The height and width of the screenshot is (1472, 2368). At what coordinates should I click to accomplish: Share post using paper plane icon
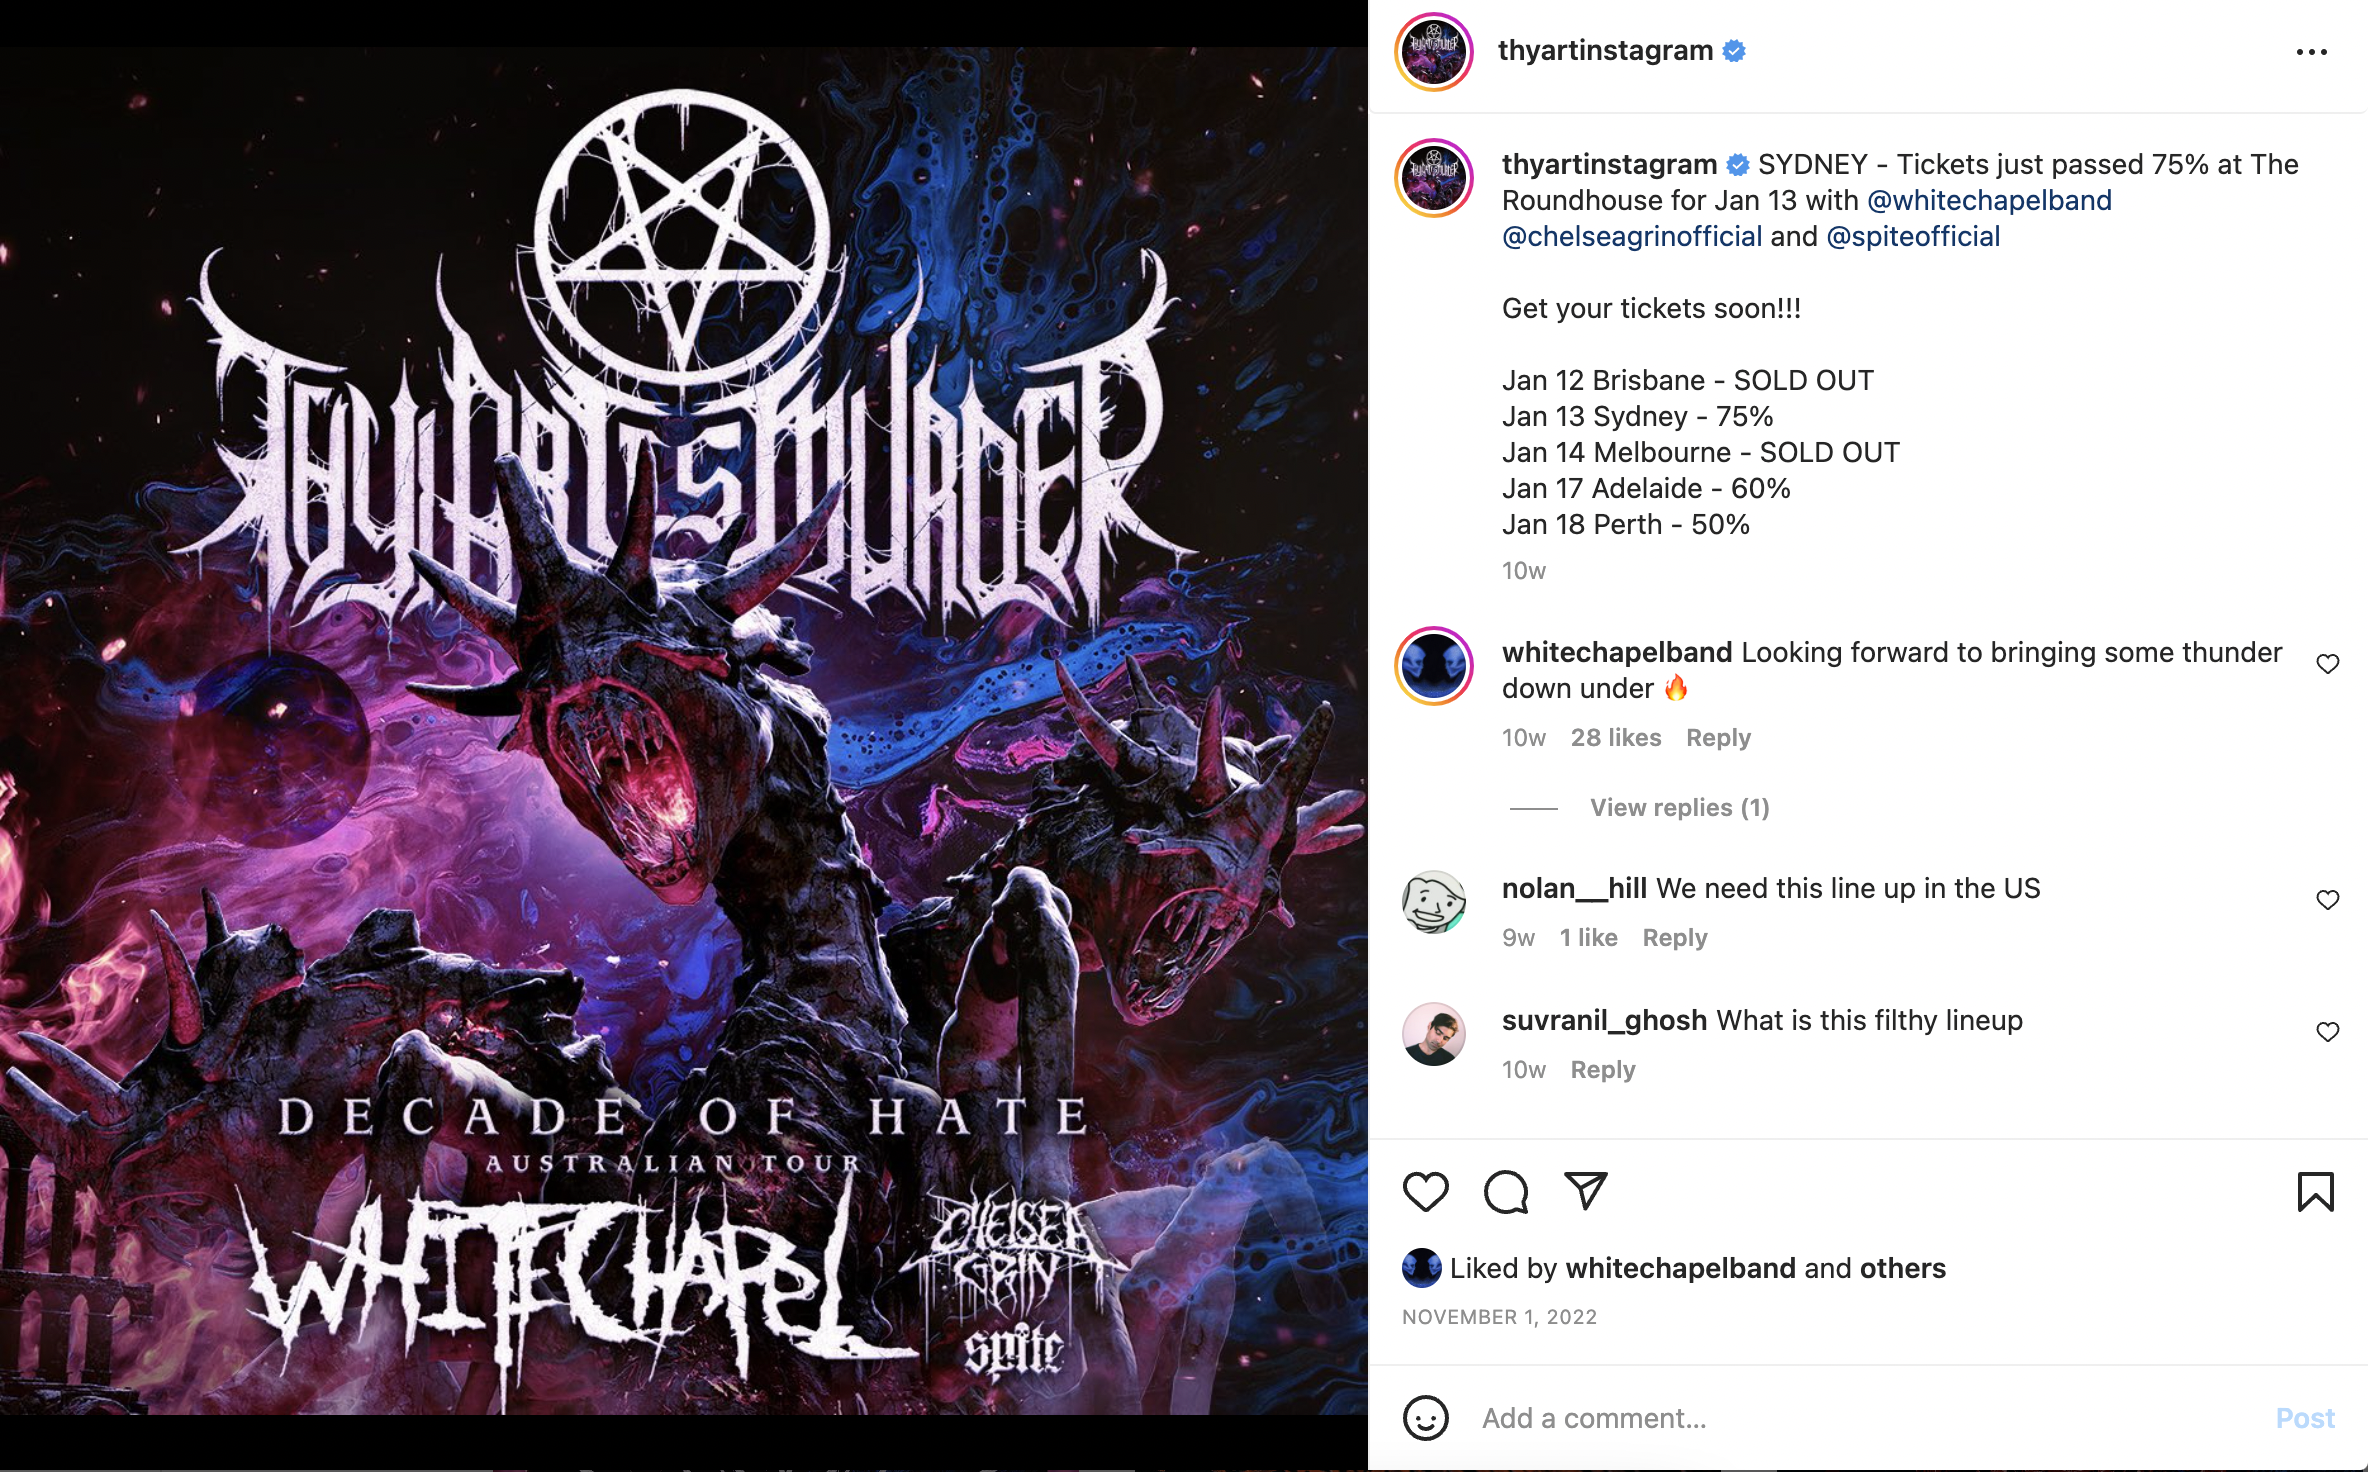click(x=1586, y=1191)
